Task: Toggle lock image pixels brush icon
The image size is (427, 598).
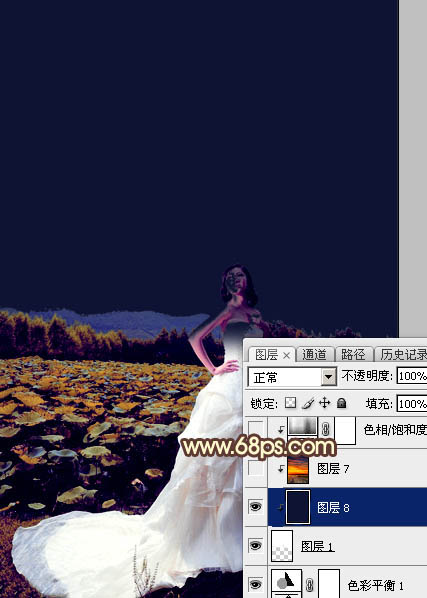Action: pyautogui.click(x=308, y=403)
